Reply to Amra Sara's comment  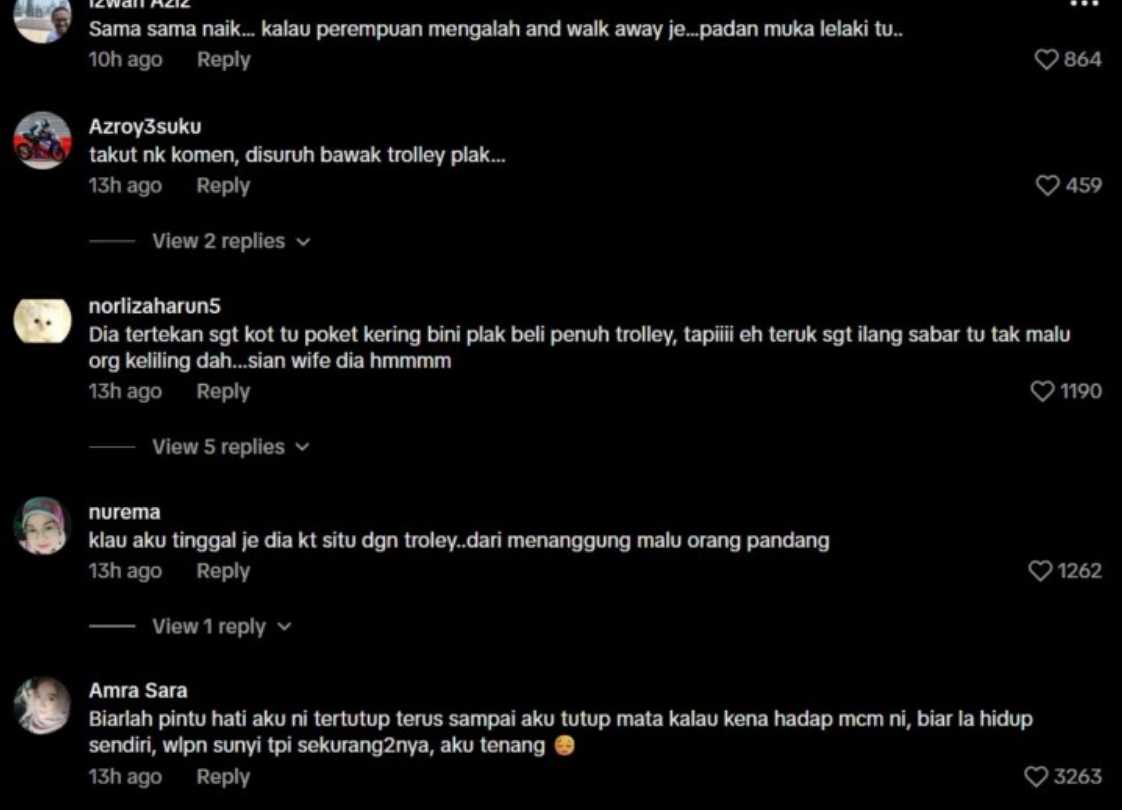(x=223, y=776)
